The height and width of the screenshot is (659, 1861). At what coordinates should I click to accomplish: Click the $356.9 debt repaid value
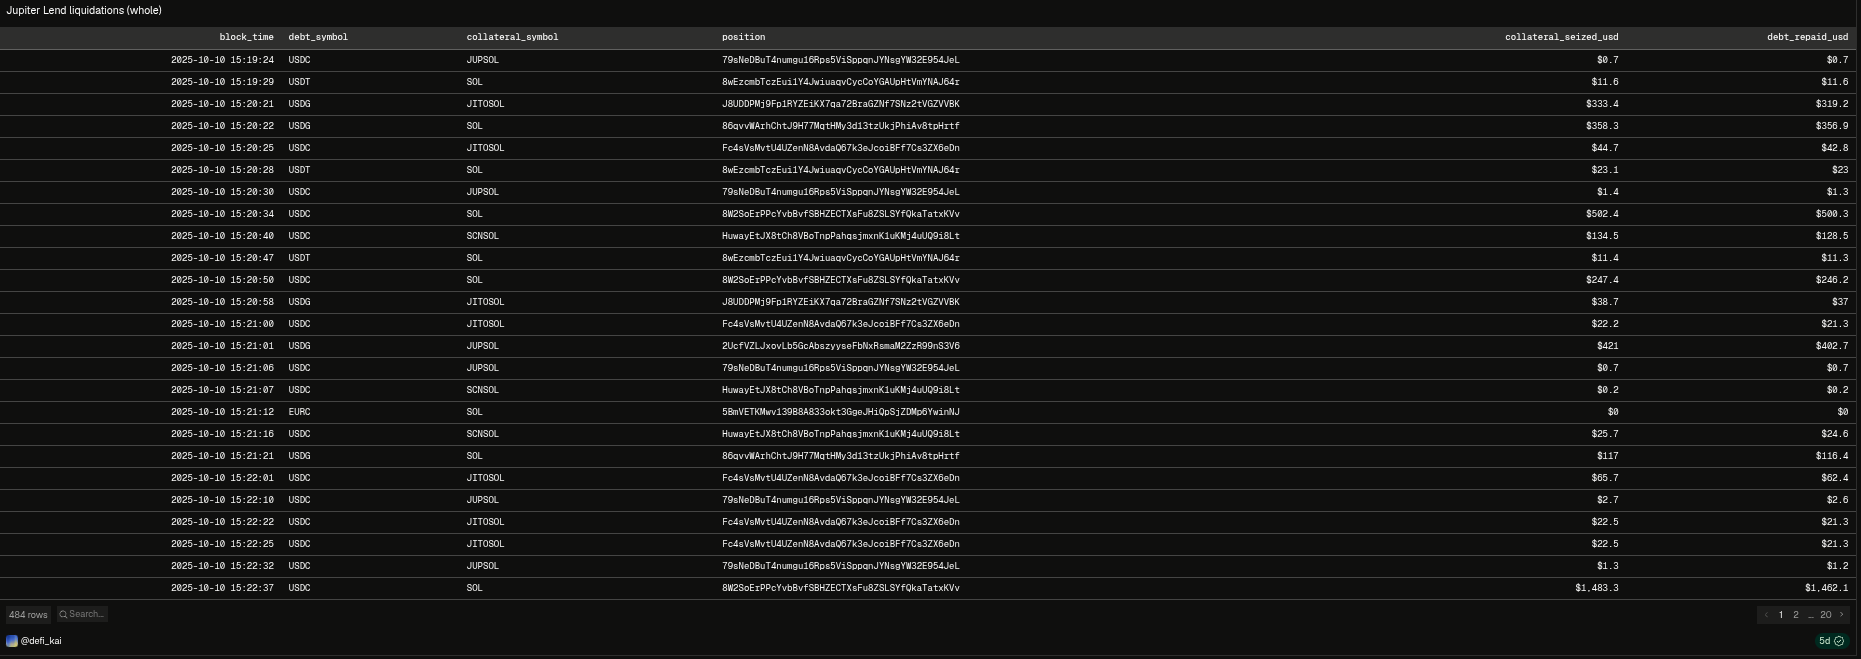pyautogui.click(x=1832, y=126)
